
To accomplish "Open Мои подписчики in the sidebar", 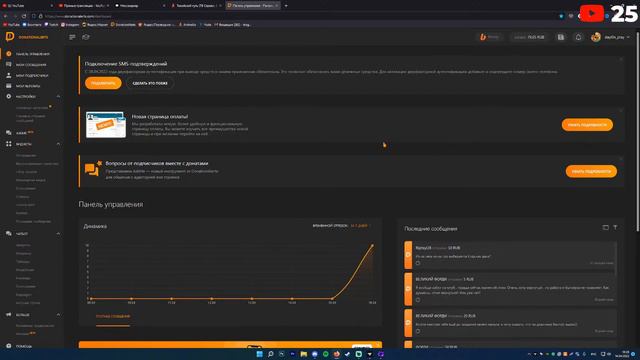I will click(31, 76).
